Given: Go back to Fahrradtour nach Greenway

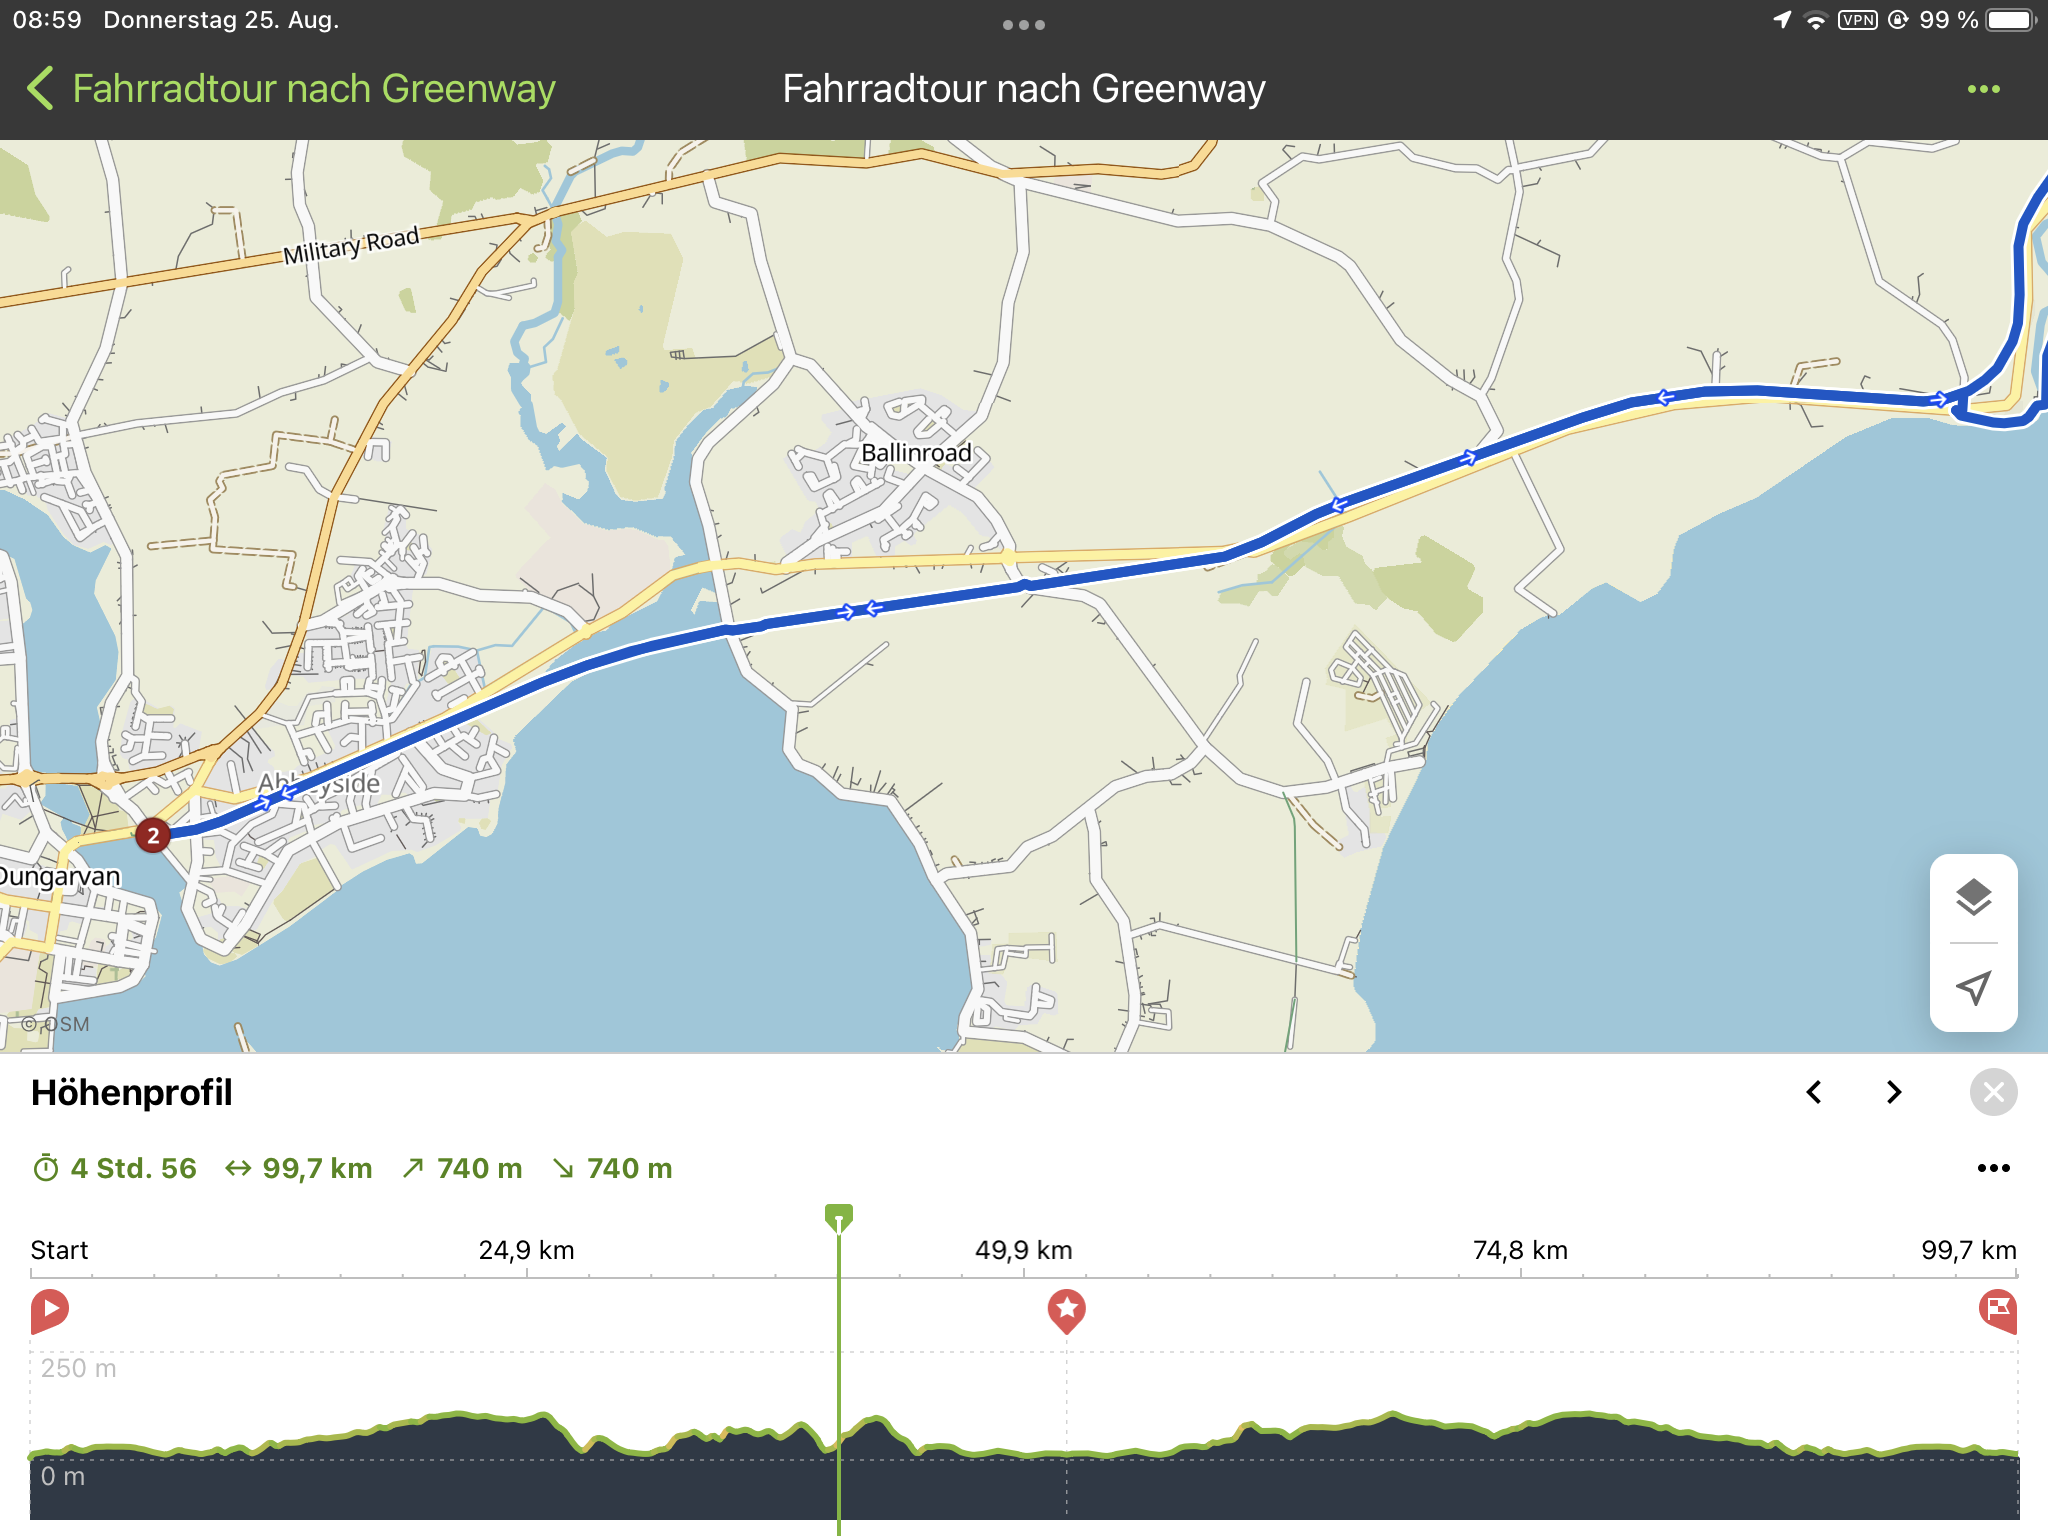Looking at the screenshot, I should point(291,89).
